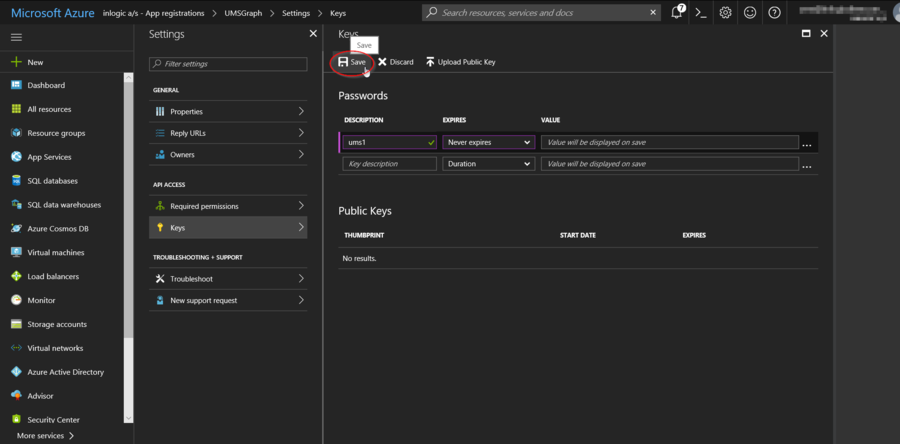This screenshot has width=900, height=444.
Task: Click the Key description input field
Action: click(389, 163)
